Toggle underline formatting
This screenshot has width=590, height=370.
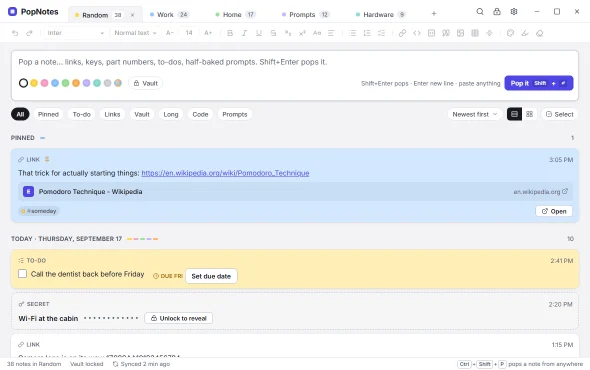pyautogui.click(x=259, y=33)
